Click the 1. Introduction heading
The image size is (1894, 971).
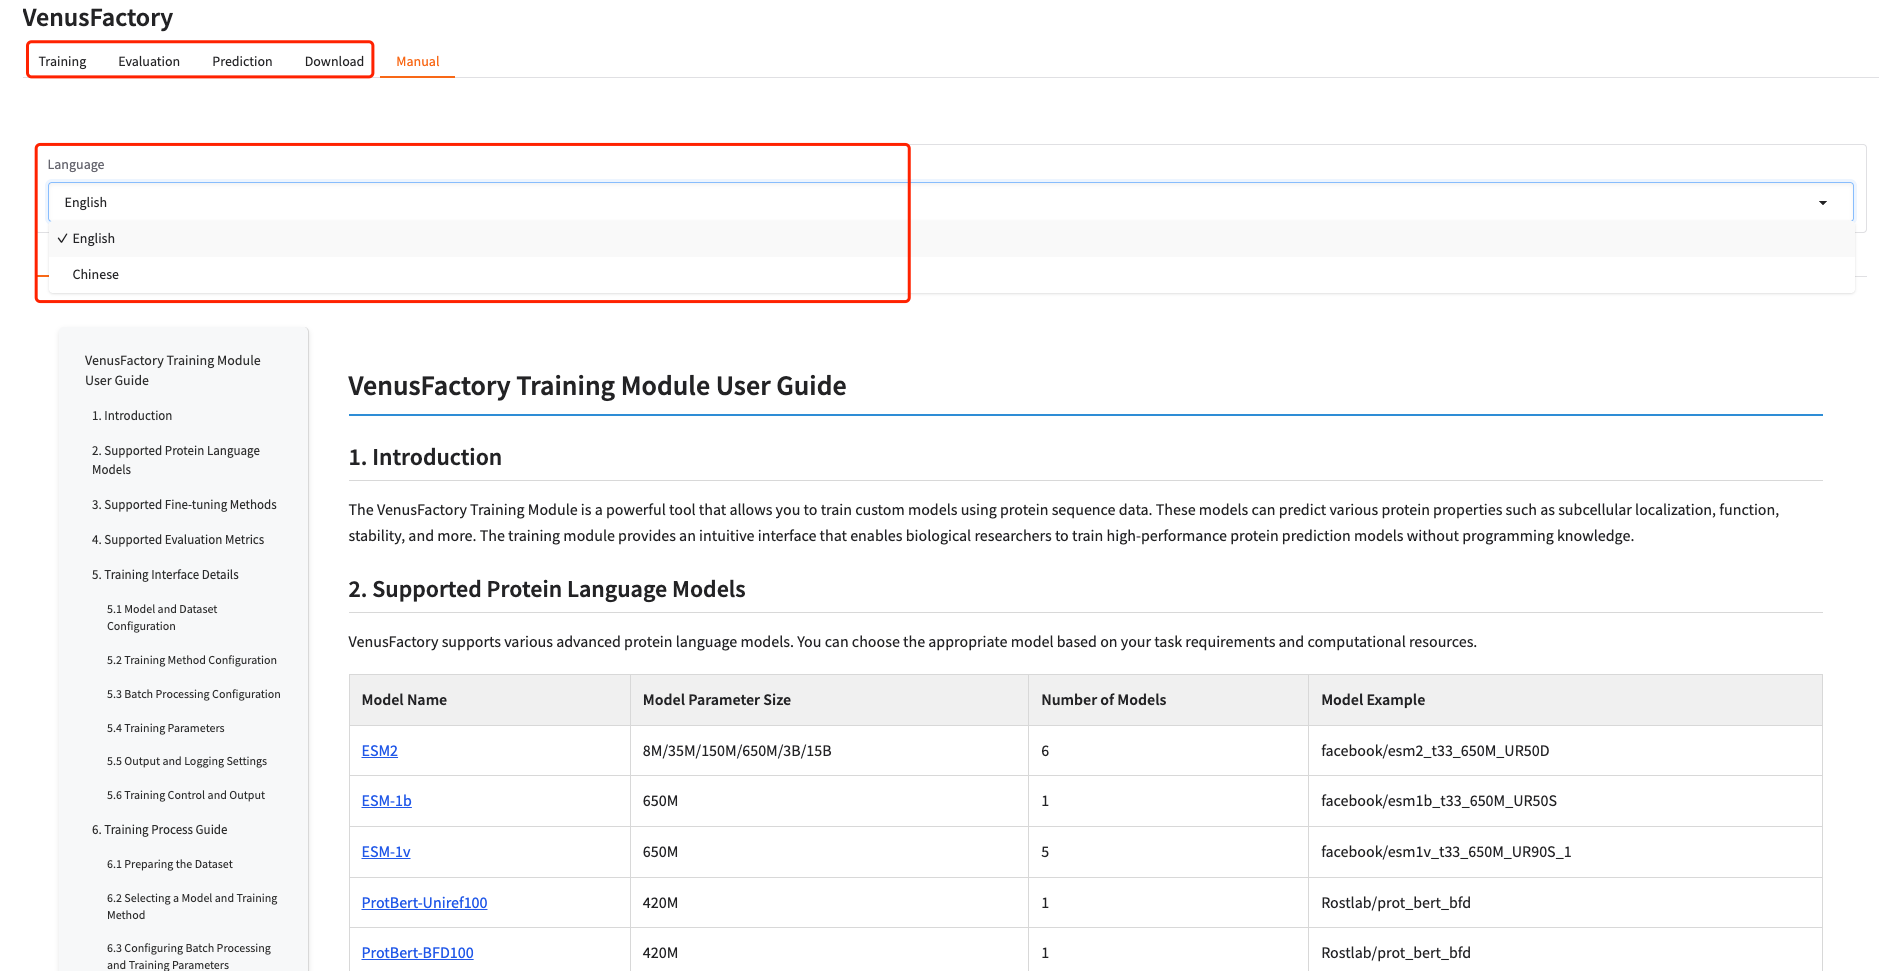425,457
